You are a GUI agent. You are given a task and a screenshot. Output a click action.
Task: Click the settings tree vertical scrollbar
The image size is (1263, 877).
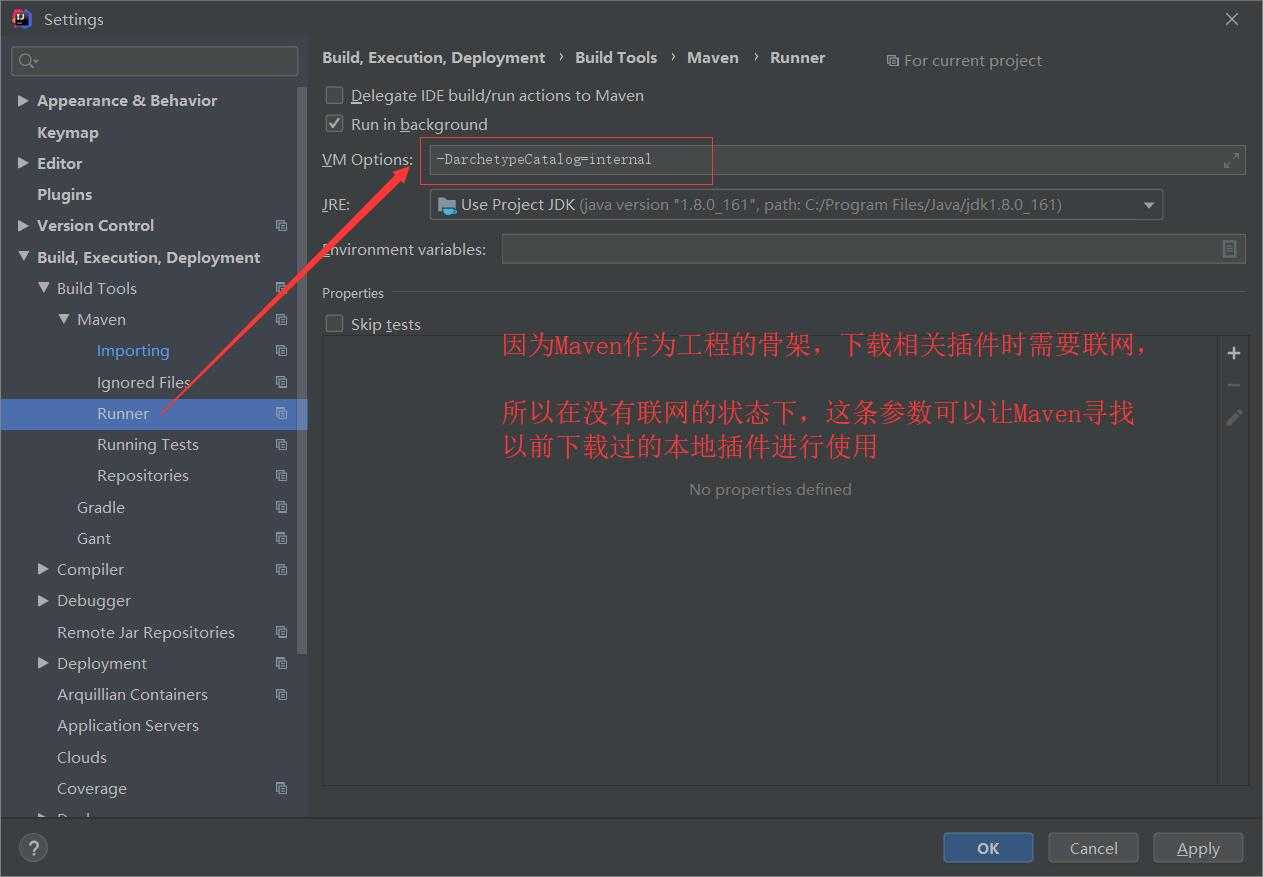pyautogui.click(x=302, y=370)
